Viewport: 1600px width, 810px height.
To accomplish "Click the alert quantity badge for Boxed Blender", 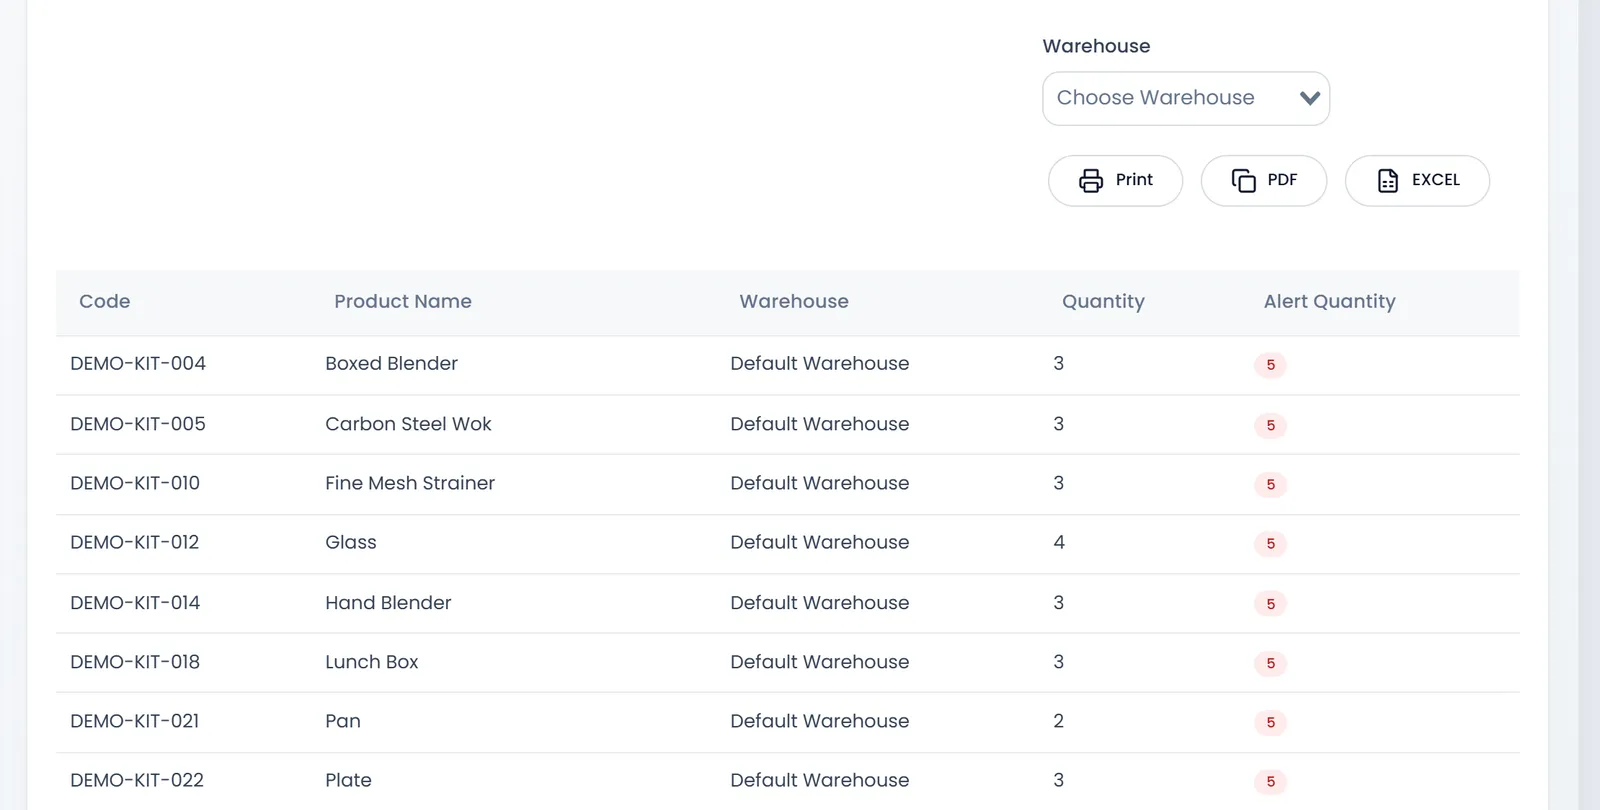I will coord(1270,365).
